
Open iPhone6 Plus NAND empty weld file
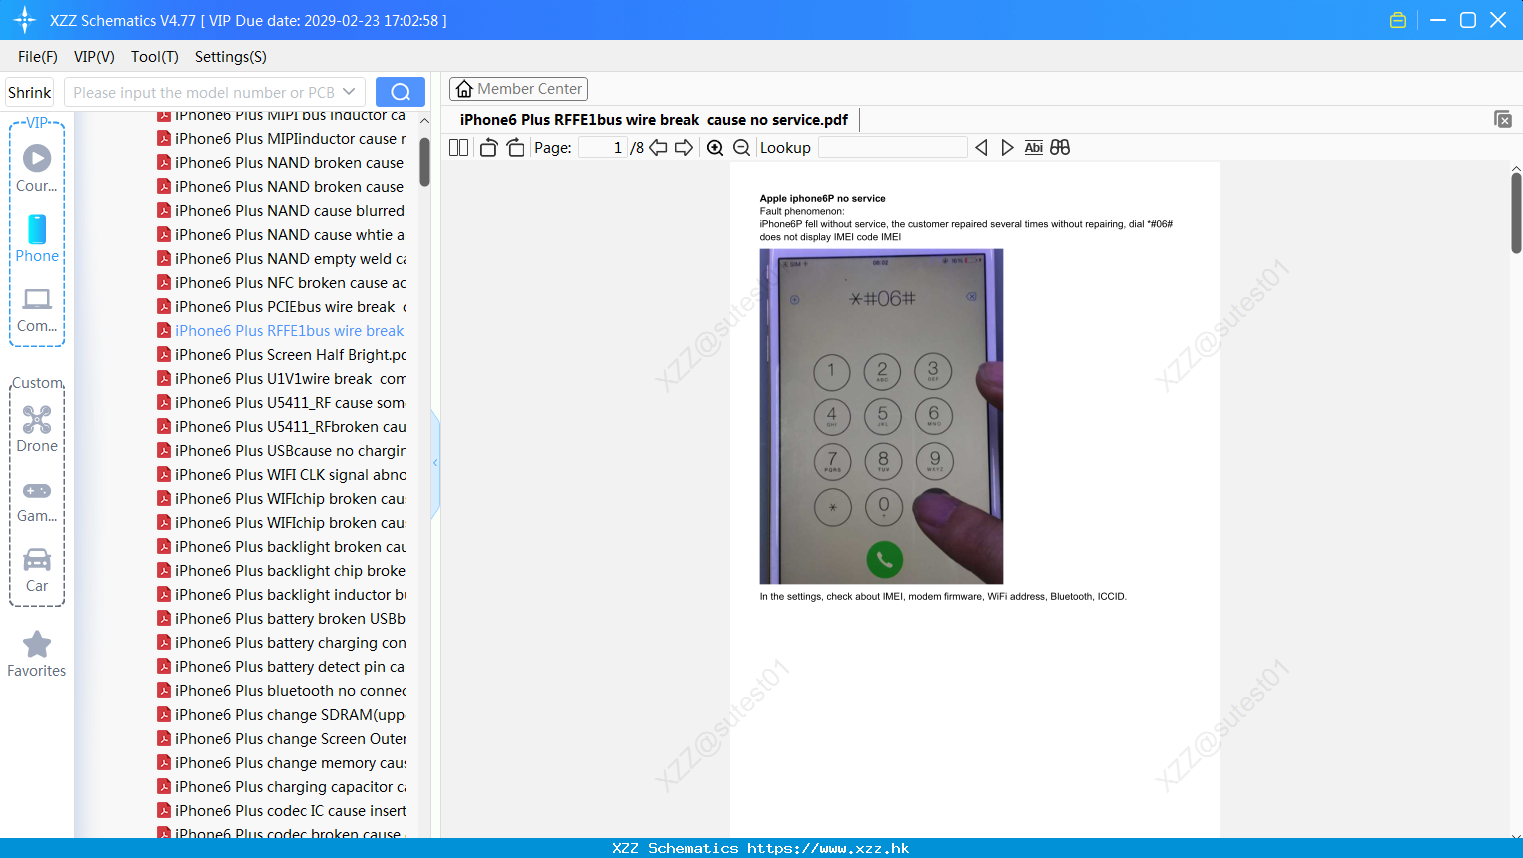pos(281,259)
